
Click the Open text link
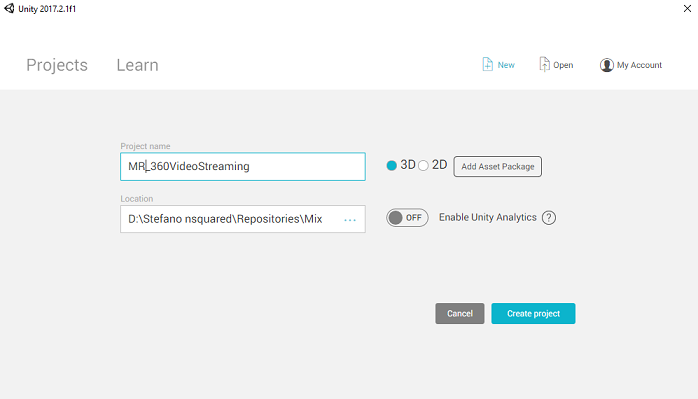point(563,65)
